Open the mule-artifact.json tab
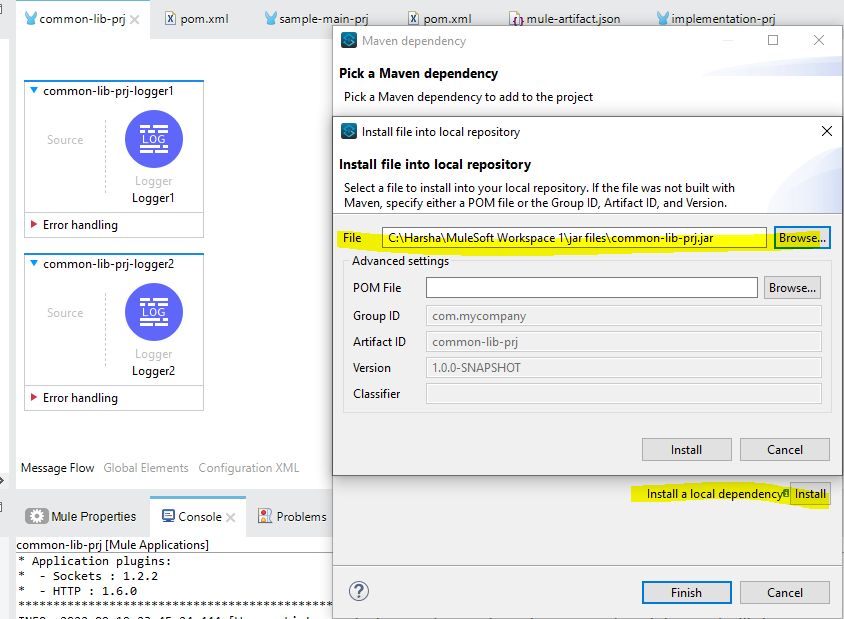Screen dimensions: 844x619 coord(565,19)
